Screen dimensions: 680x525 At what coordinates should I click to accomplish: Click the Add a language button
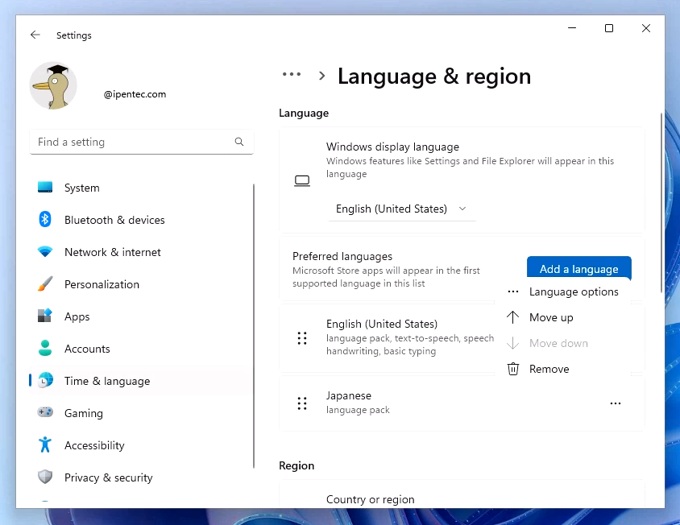[x=579, y=268]
